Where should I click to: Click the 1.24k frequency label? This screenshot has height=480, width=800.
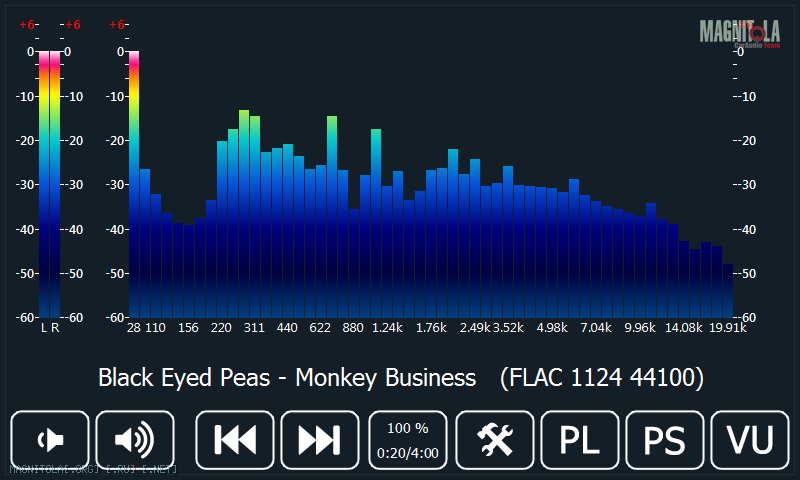[x=387, y=328]
